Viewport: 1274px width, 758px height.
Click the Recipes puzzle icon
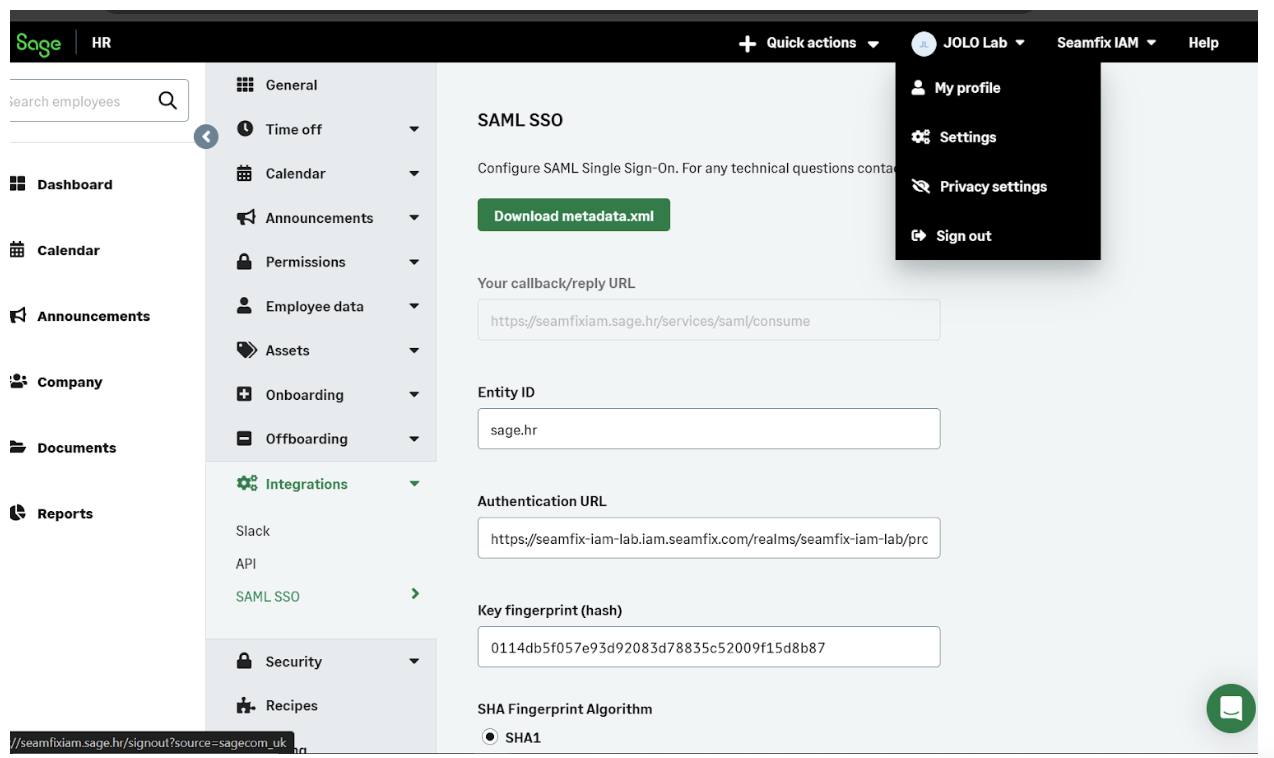pyautogui.click(x=245, y=705)
